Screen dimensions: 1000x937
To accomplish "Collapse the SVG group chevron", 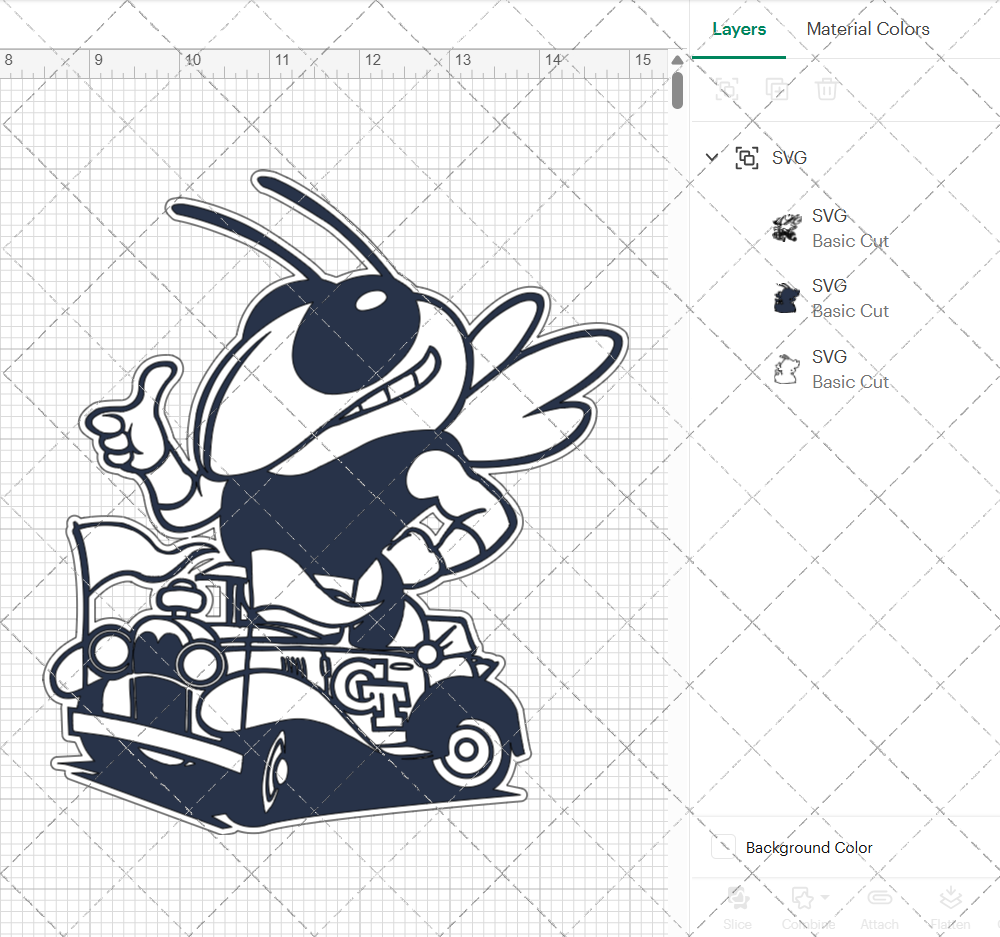I will [x=712, y=157].
